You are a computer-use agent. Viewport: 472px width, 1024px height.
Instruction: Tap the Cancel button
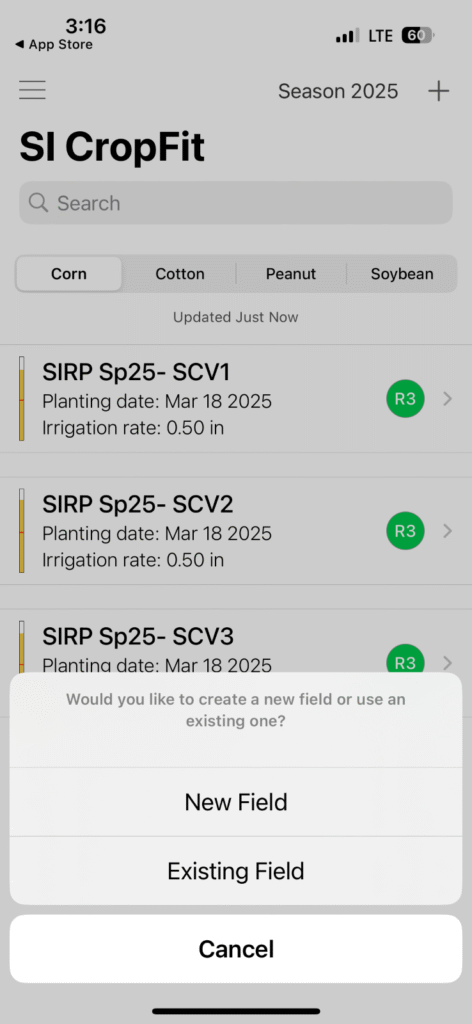(x=236, y=949)
